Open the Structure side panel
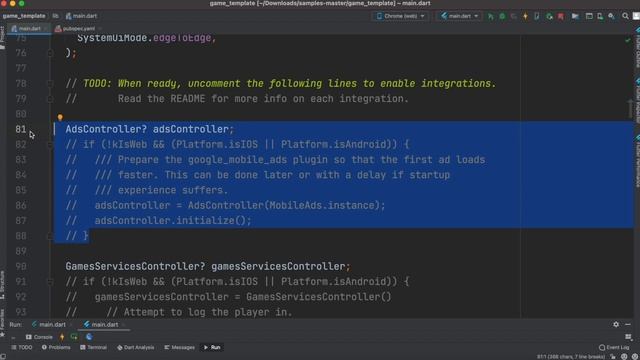This screenshot has height=360, width=640. [x=2, y=285]
